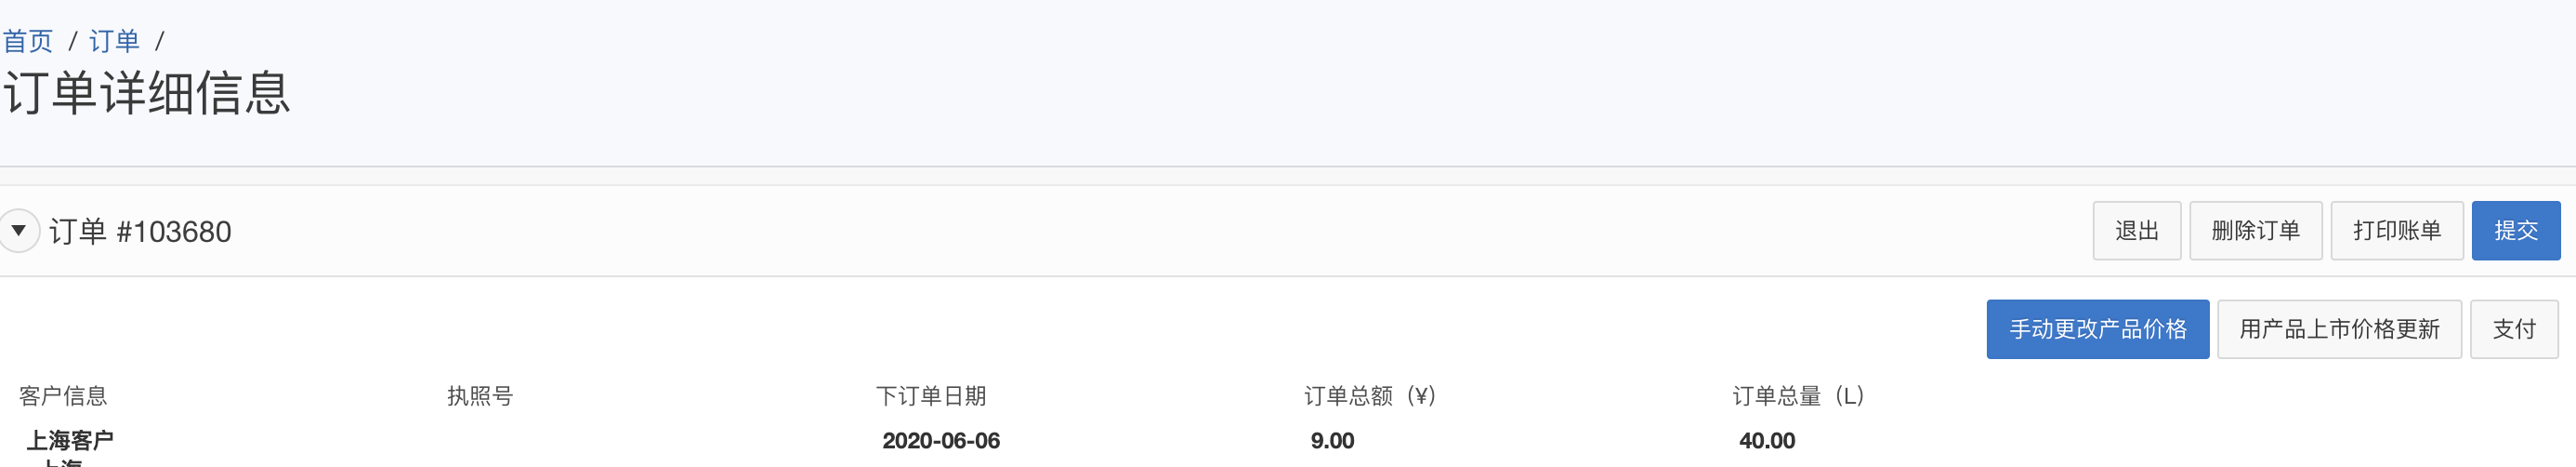The image size is (2576, 467).
Task: Click 打印账单 to print the bill
Action: [2396, 231]
